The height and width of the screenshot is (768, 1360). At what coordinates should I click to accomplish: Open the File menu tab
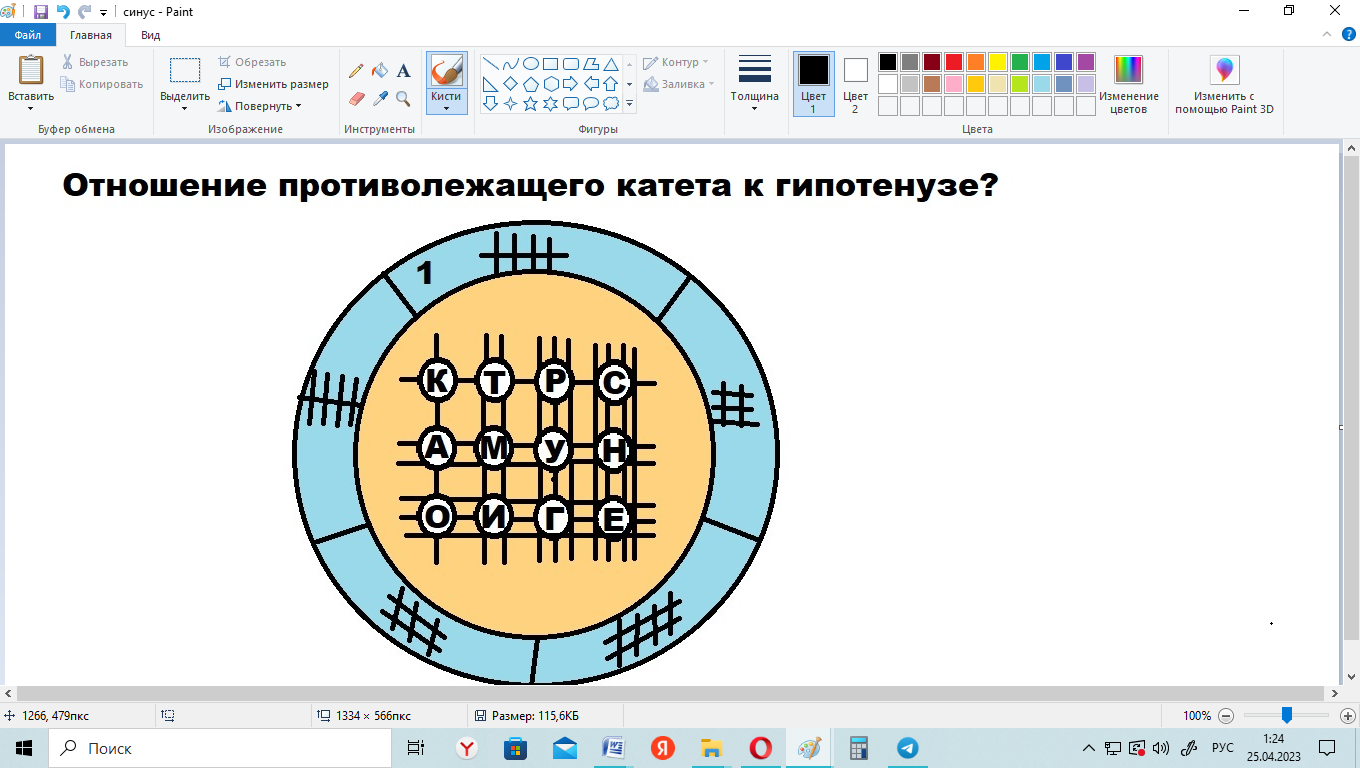(x=28, y=35)
